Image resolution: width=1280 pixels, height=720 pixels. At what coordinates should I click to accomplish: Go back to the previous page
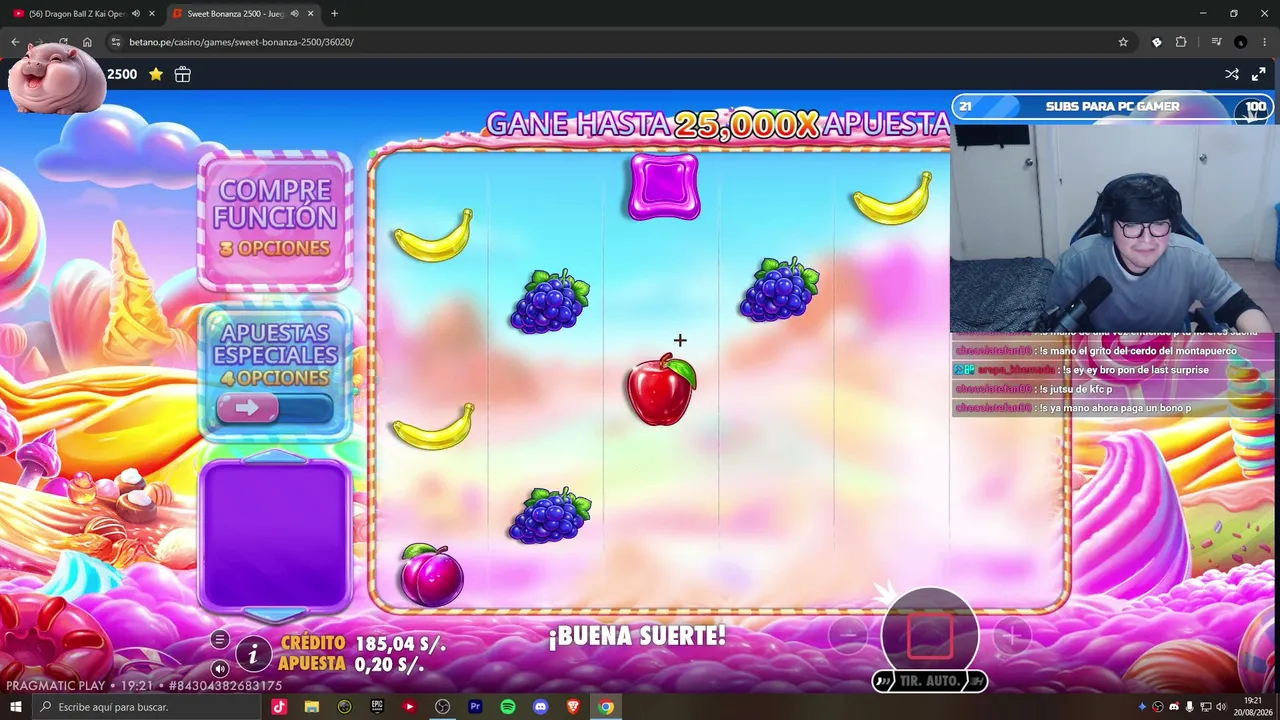pos(15,42)
